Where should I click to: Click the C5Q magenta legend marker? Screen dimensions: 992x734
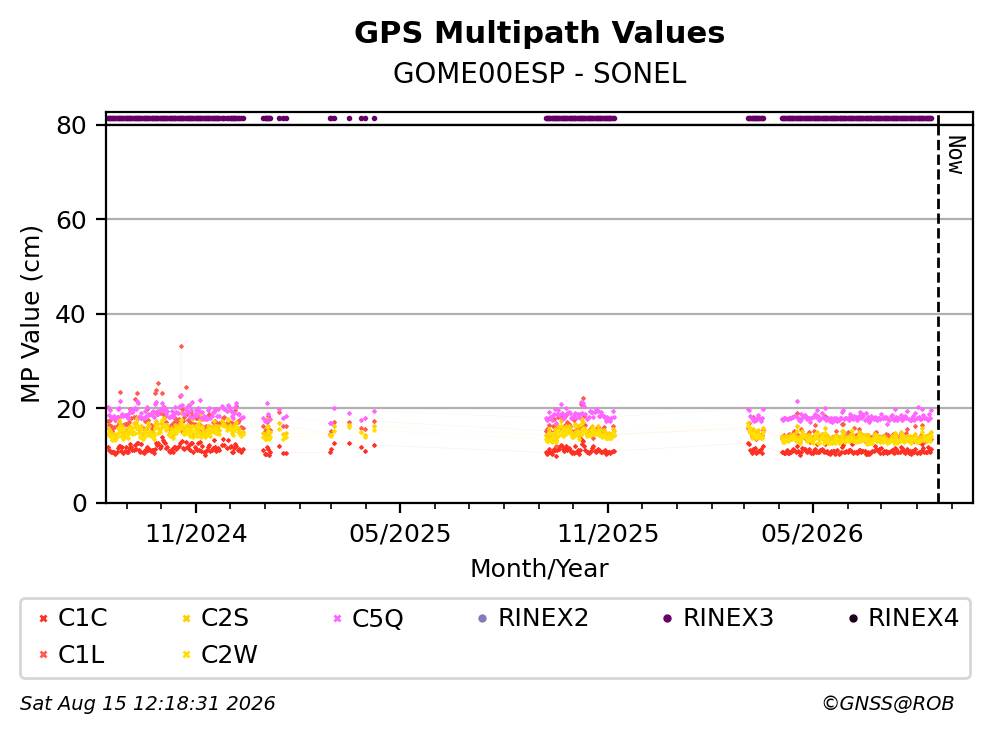pos(337,618)
